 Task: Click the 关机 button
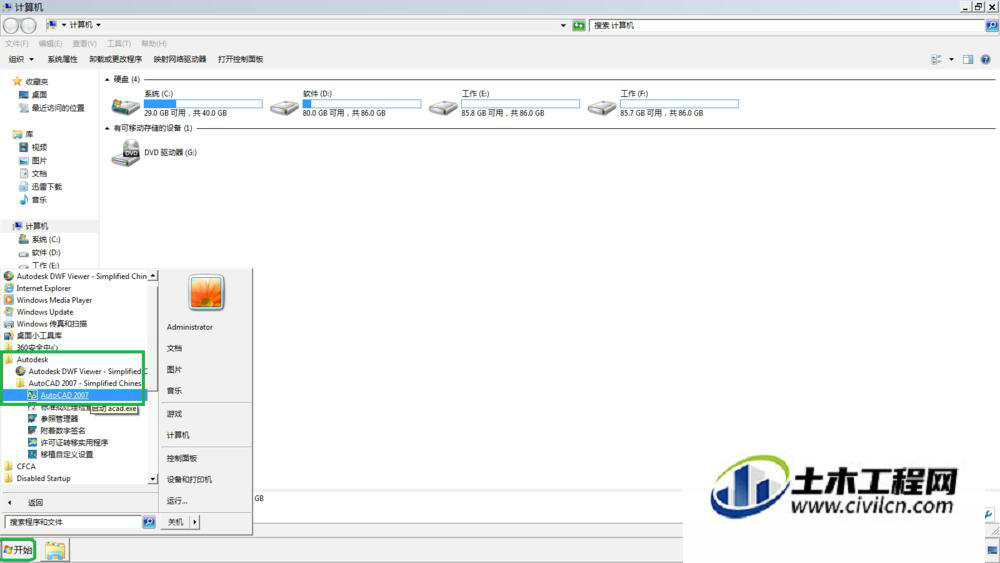175,522
